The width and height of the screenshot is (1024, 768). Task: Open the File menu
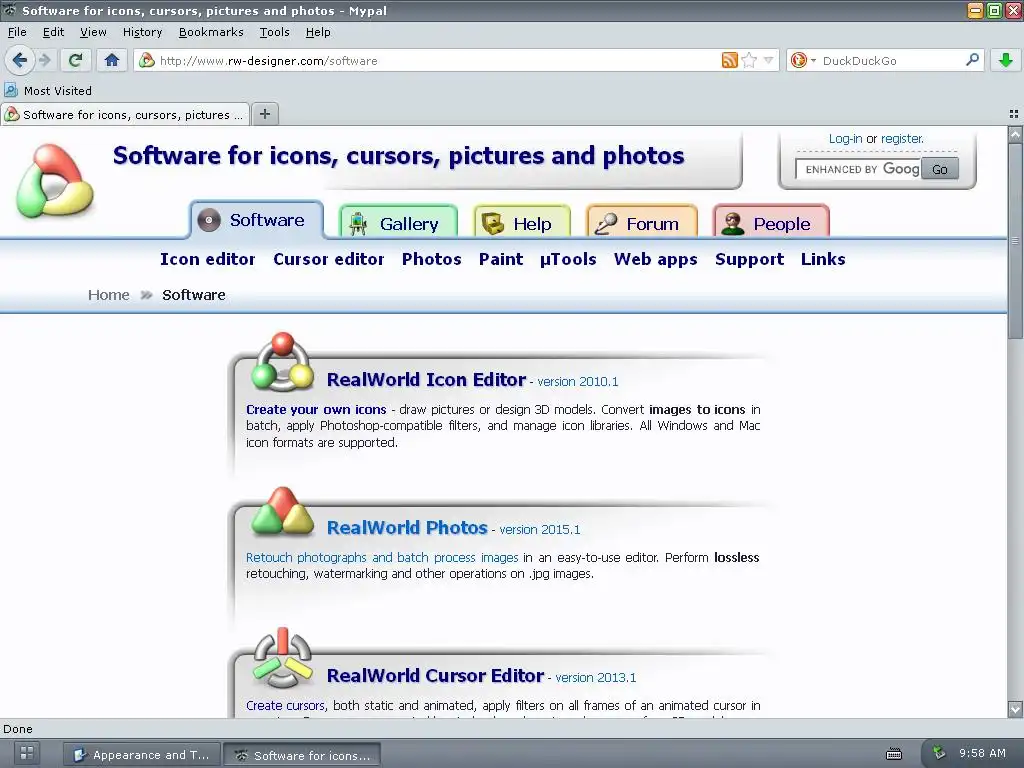tap(17, 32)
